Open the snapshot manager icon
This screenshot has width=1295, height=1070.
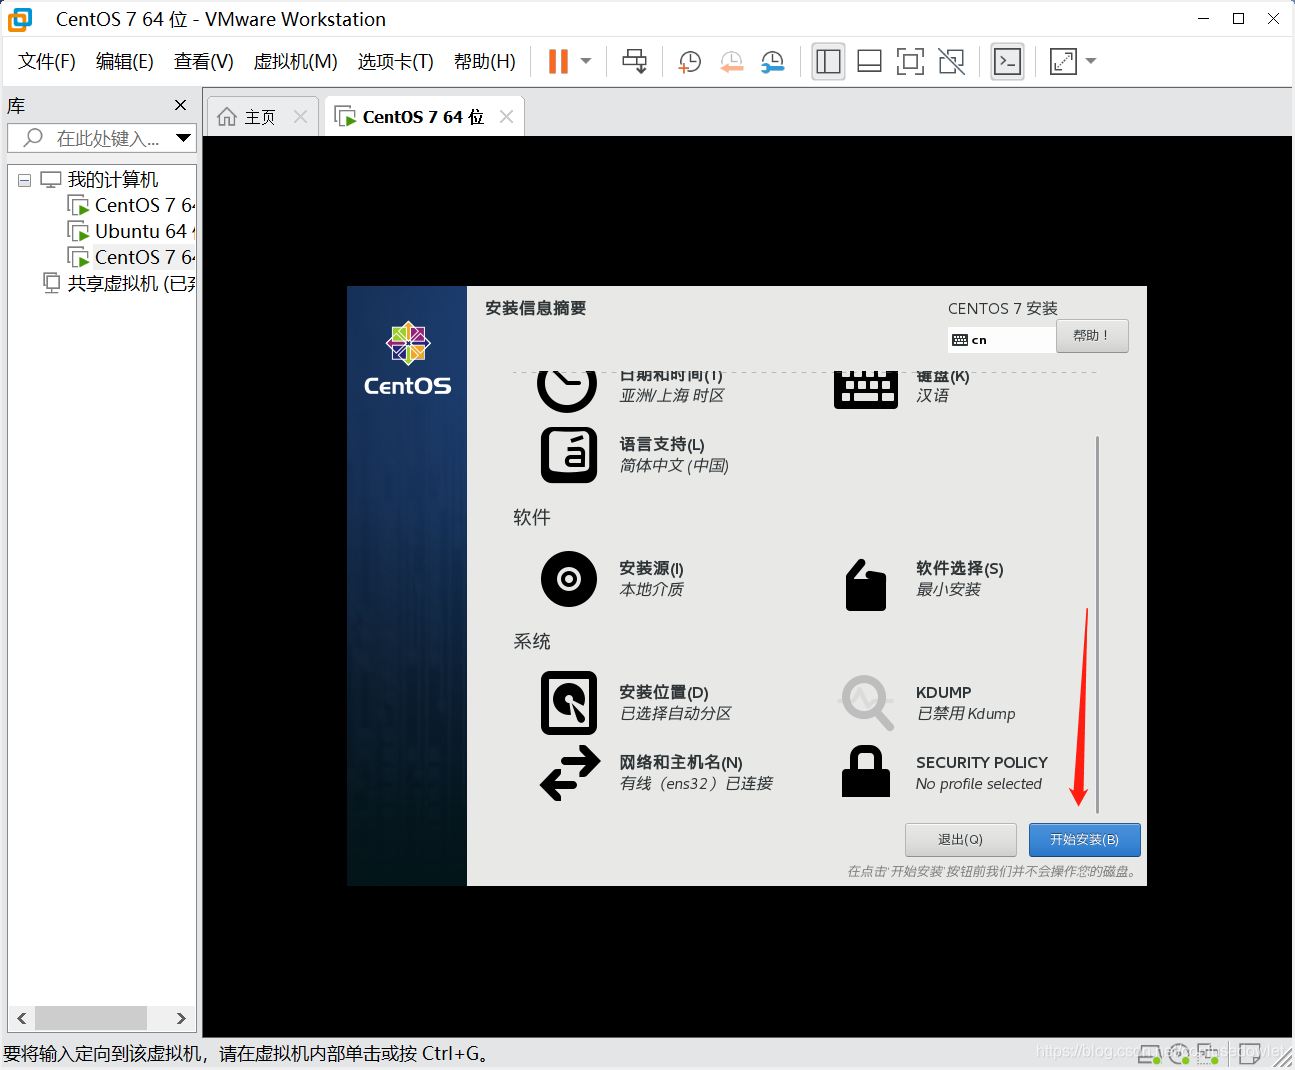click(x=773, y=61)
